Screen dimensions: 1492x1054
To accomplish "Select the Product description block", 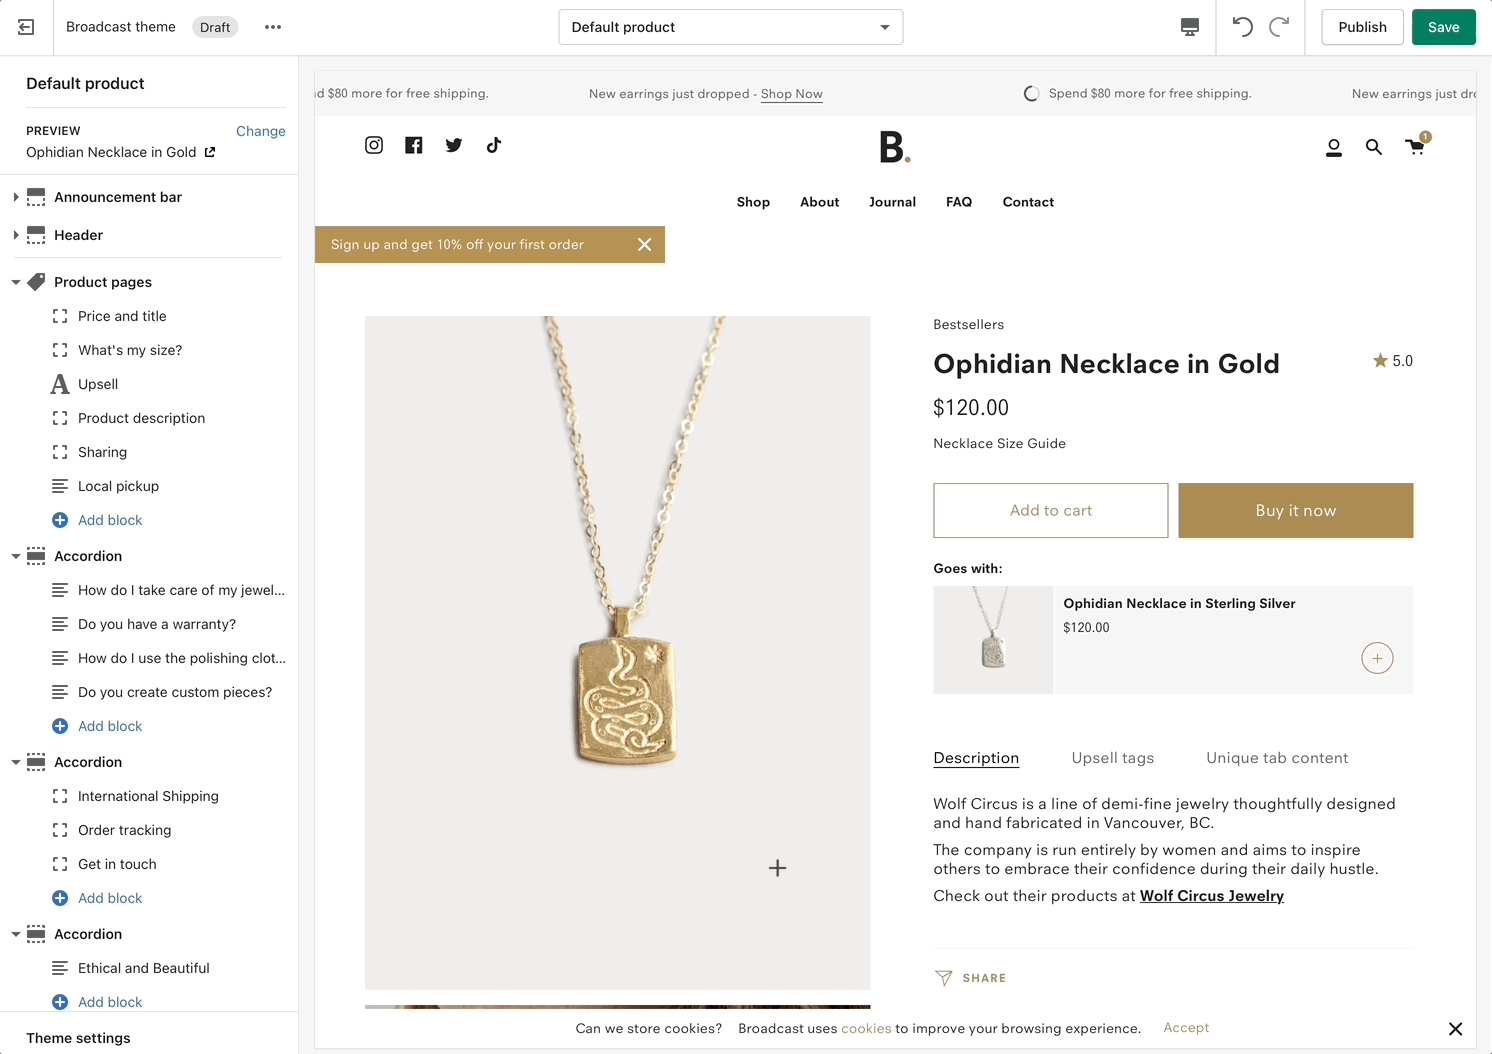I will coord(141,418).
